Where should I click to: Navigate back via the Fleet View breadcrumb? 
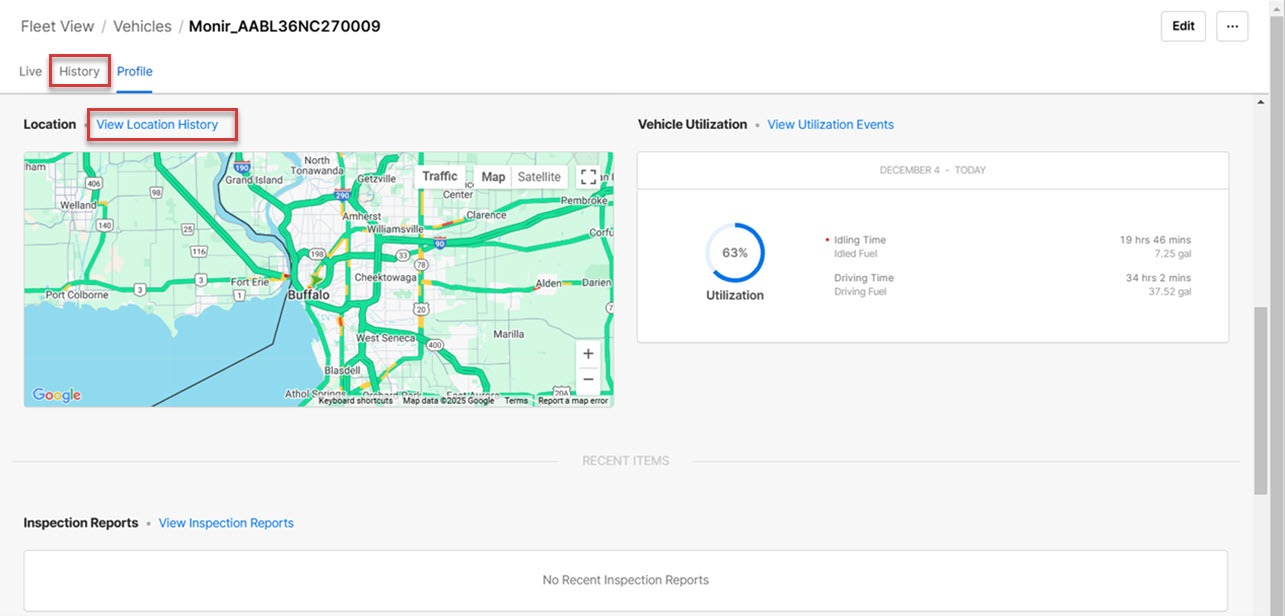click(x=57, y=26)
